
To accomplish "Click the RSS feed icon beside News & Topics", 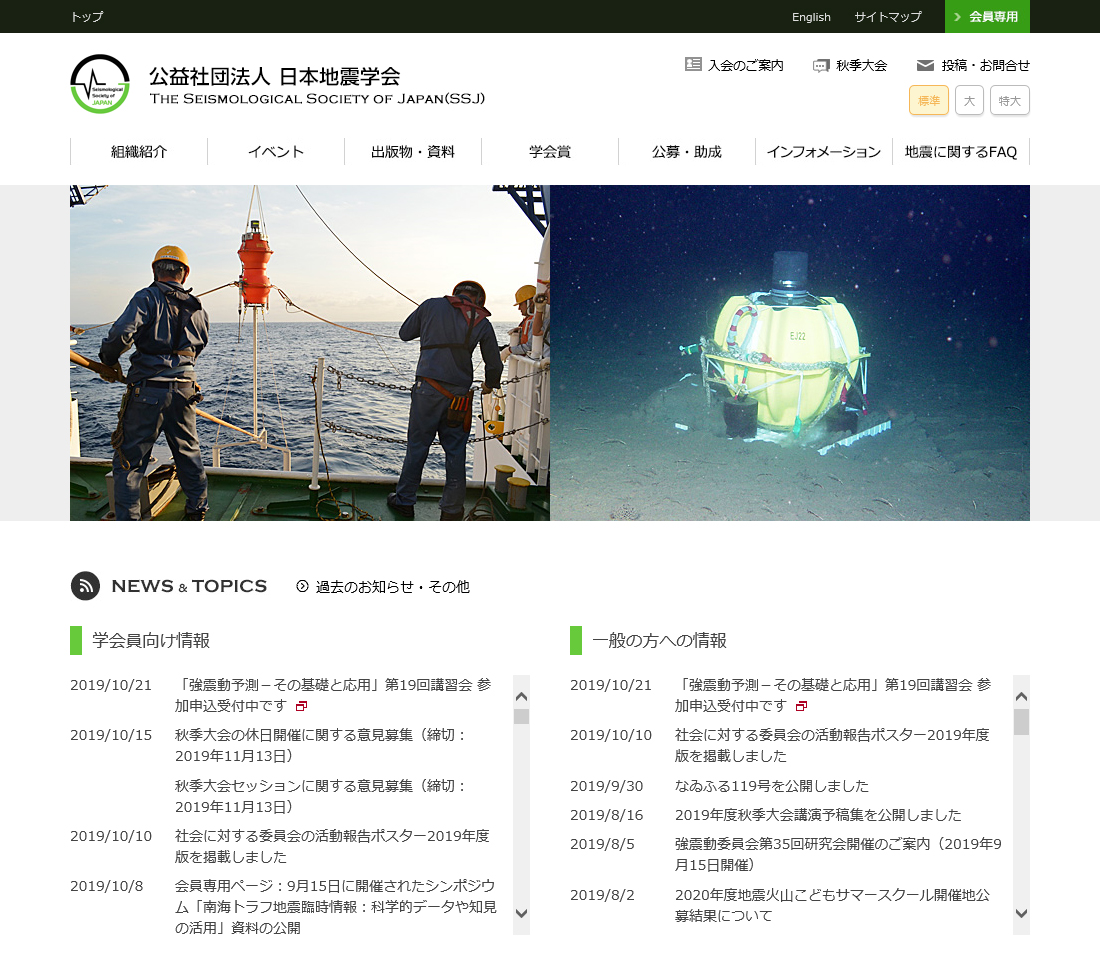I will [85, 586].
